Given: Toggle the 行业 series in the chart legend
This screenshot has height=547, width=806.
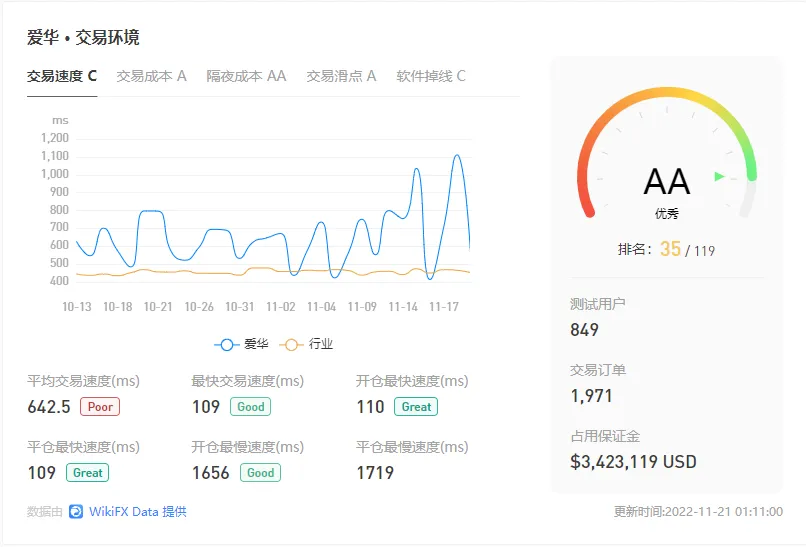Looking at the screenshot, I should tap(306, 344).
